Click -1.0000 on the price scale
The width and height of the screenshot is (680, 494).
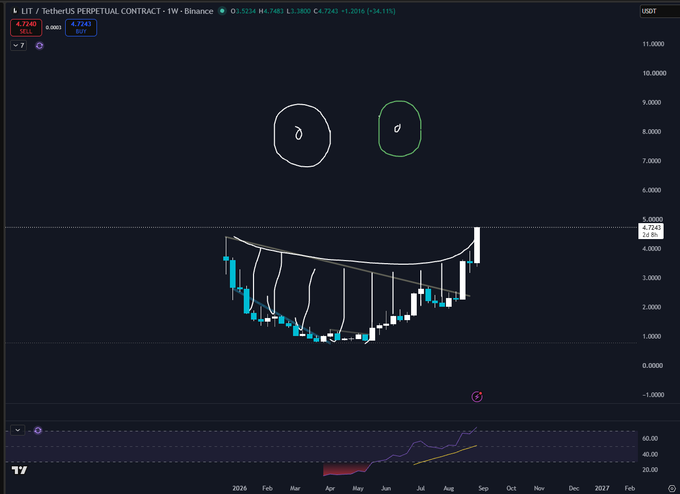pos(653,395)
